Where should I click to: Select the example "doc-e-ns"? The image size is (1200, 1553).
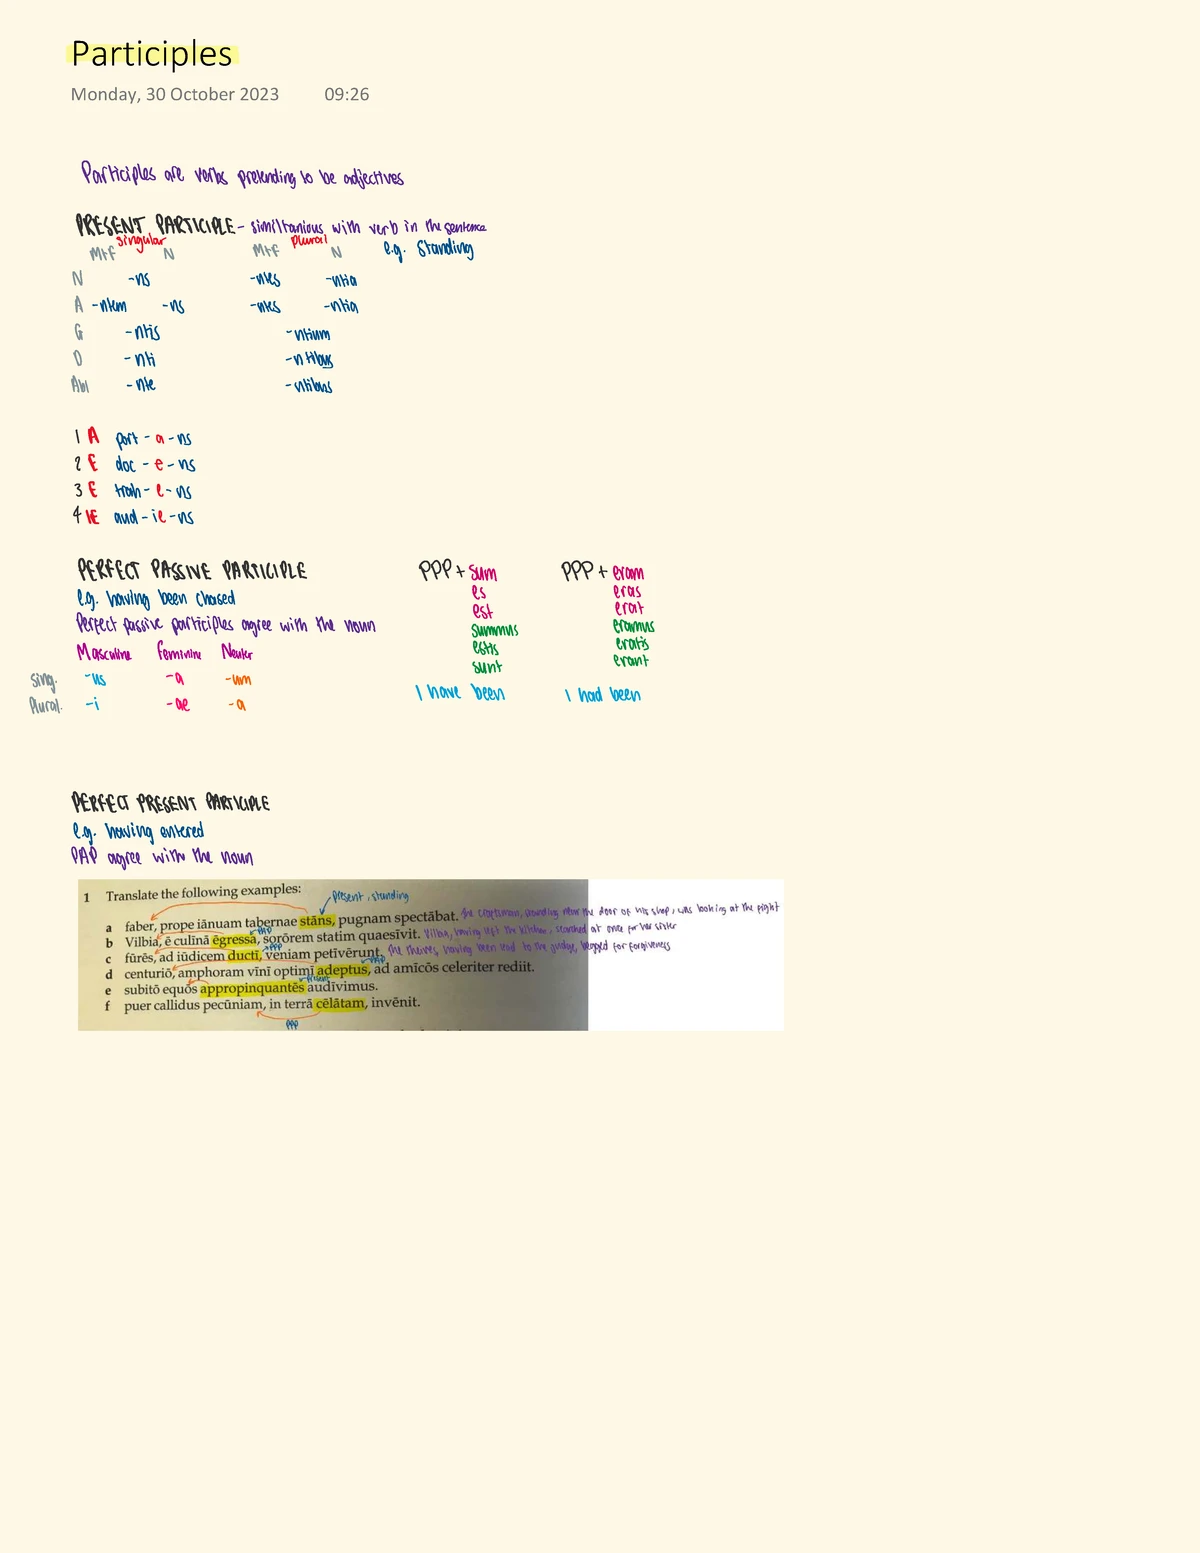[x=155, y=464]
